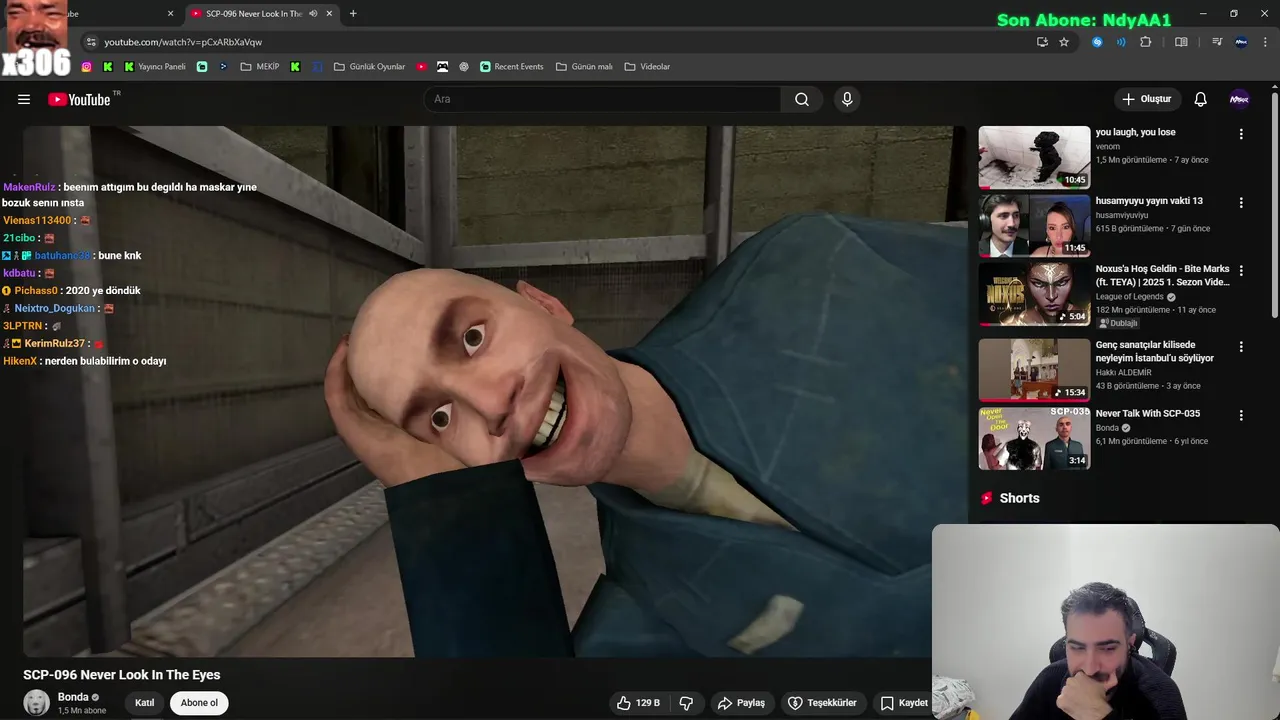This screenshot has width=1280, height=720.
Task: Open 'you laugh, you lose' video thumbnail
Action: 1034,157
